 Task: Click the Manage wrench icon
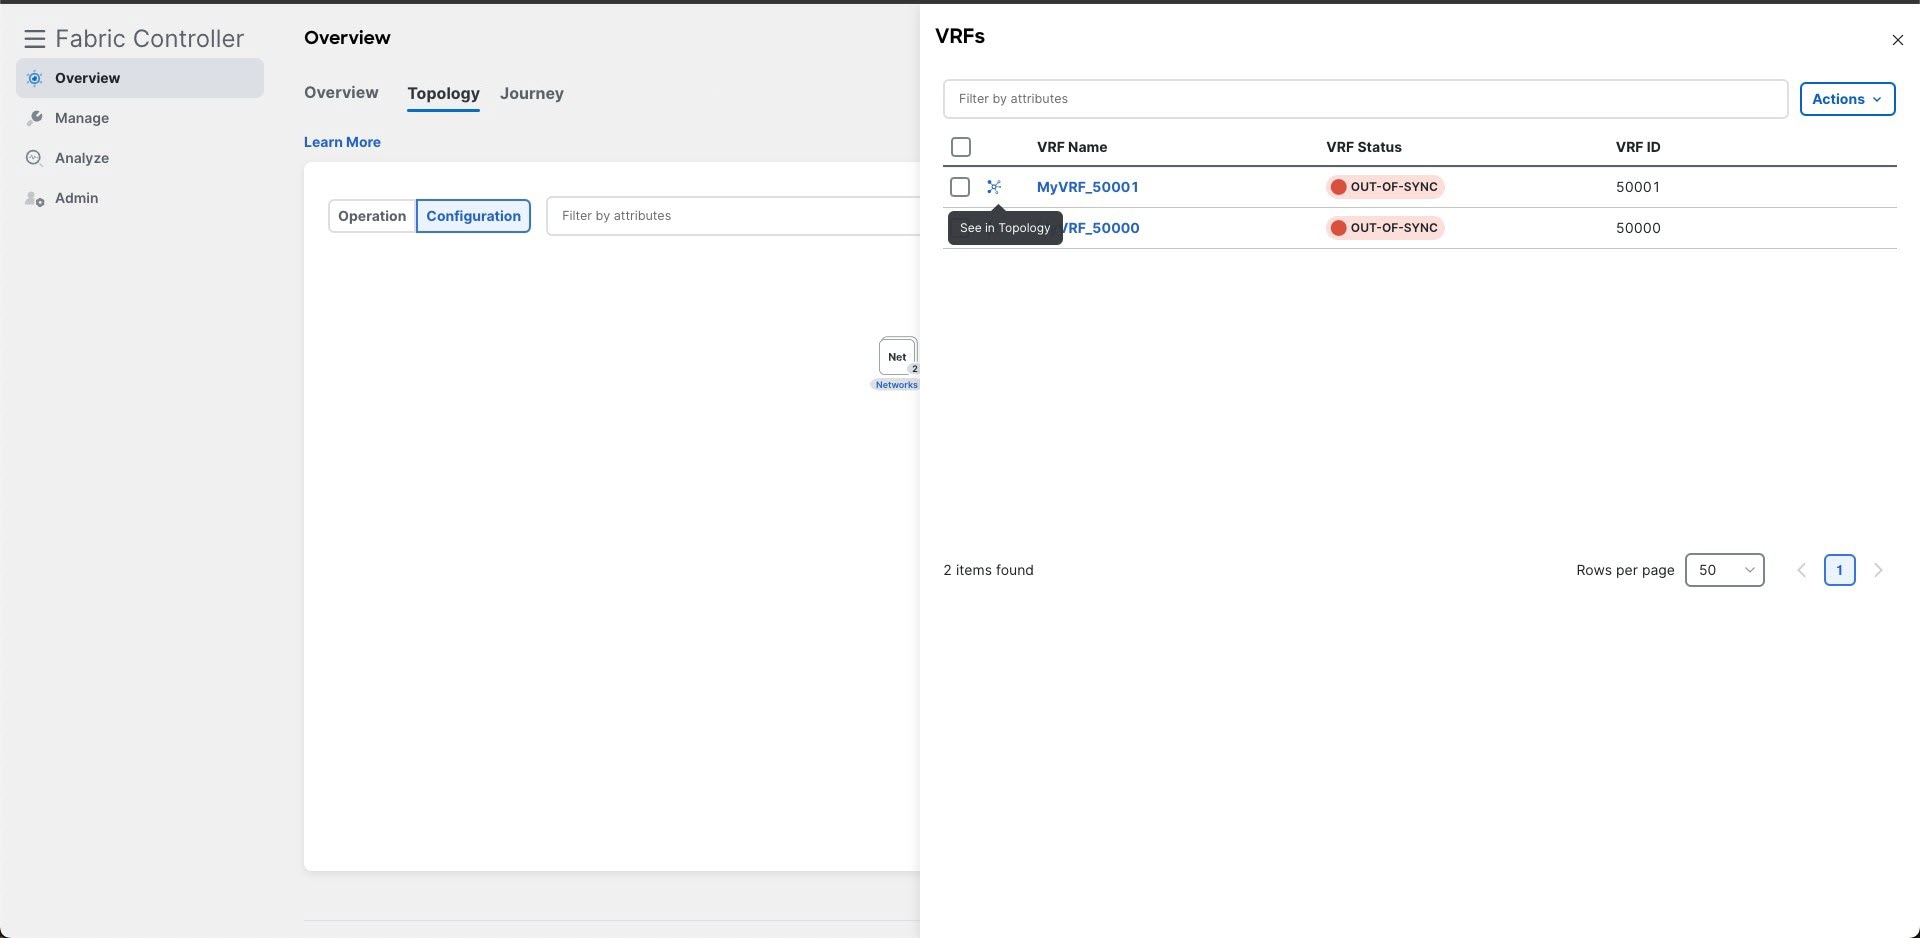click(34, 118)
